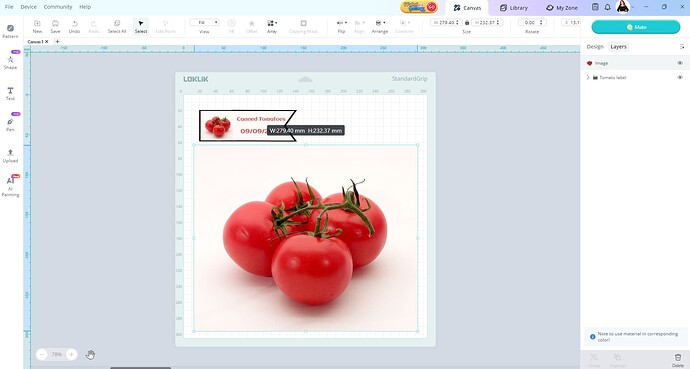Select the hand pan tool

[90, 354]
